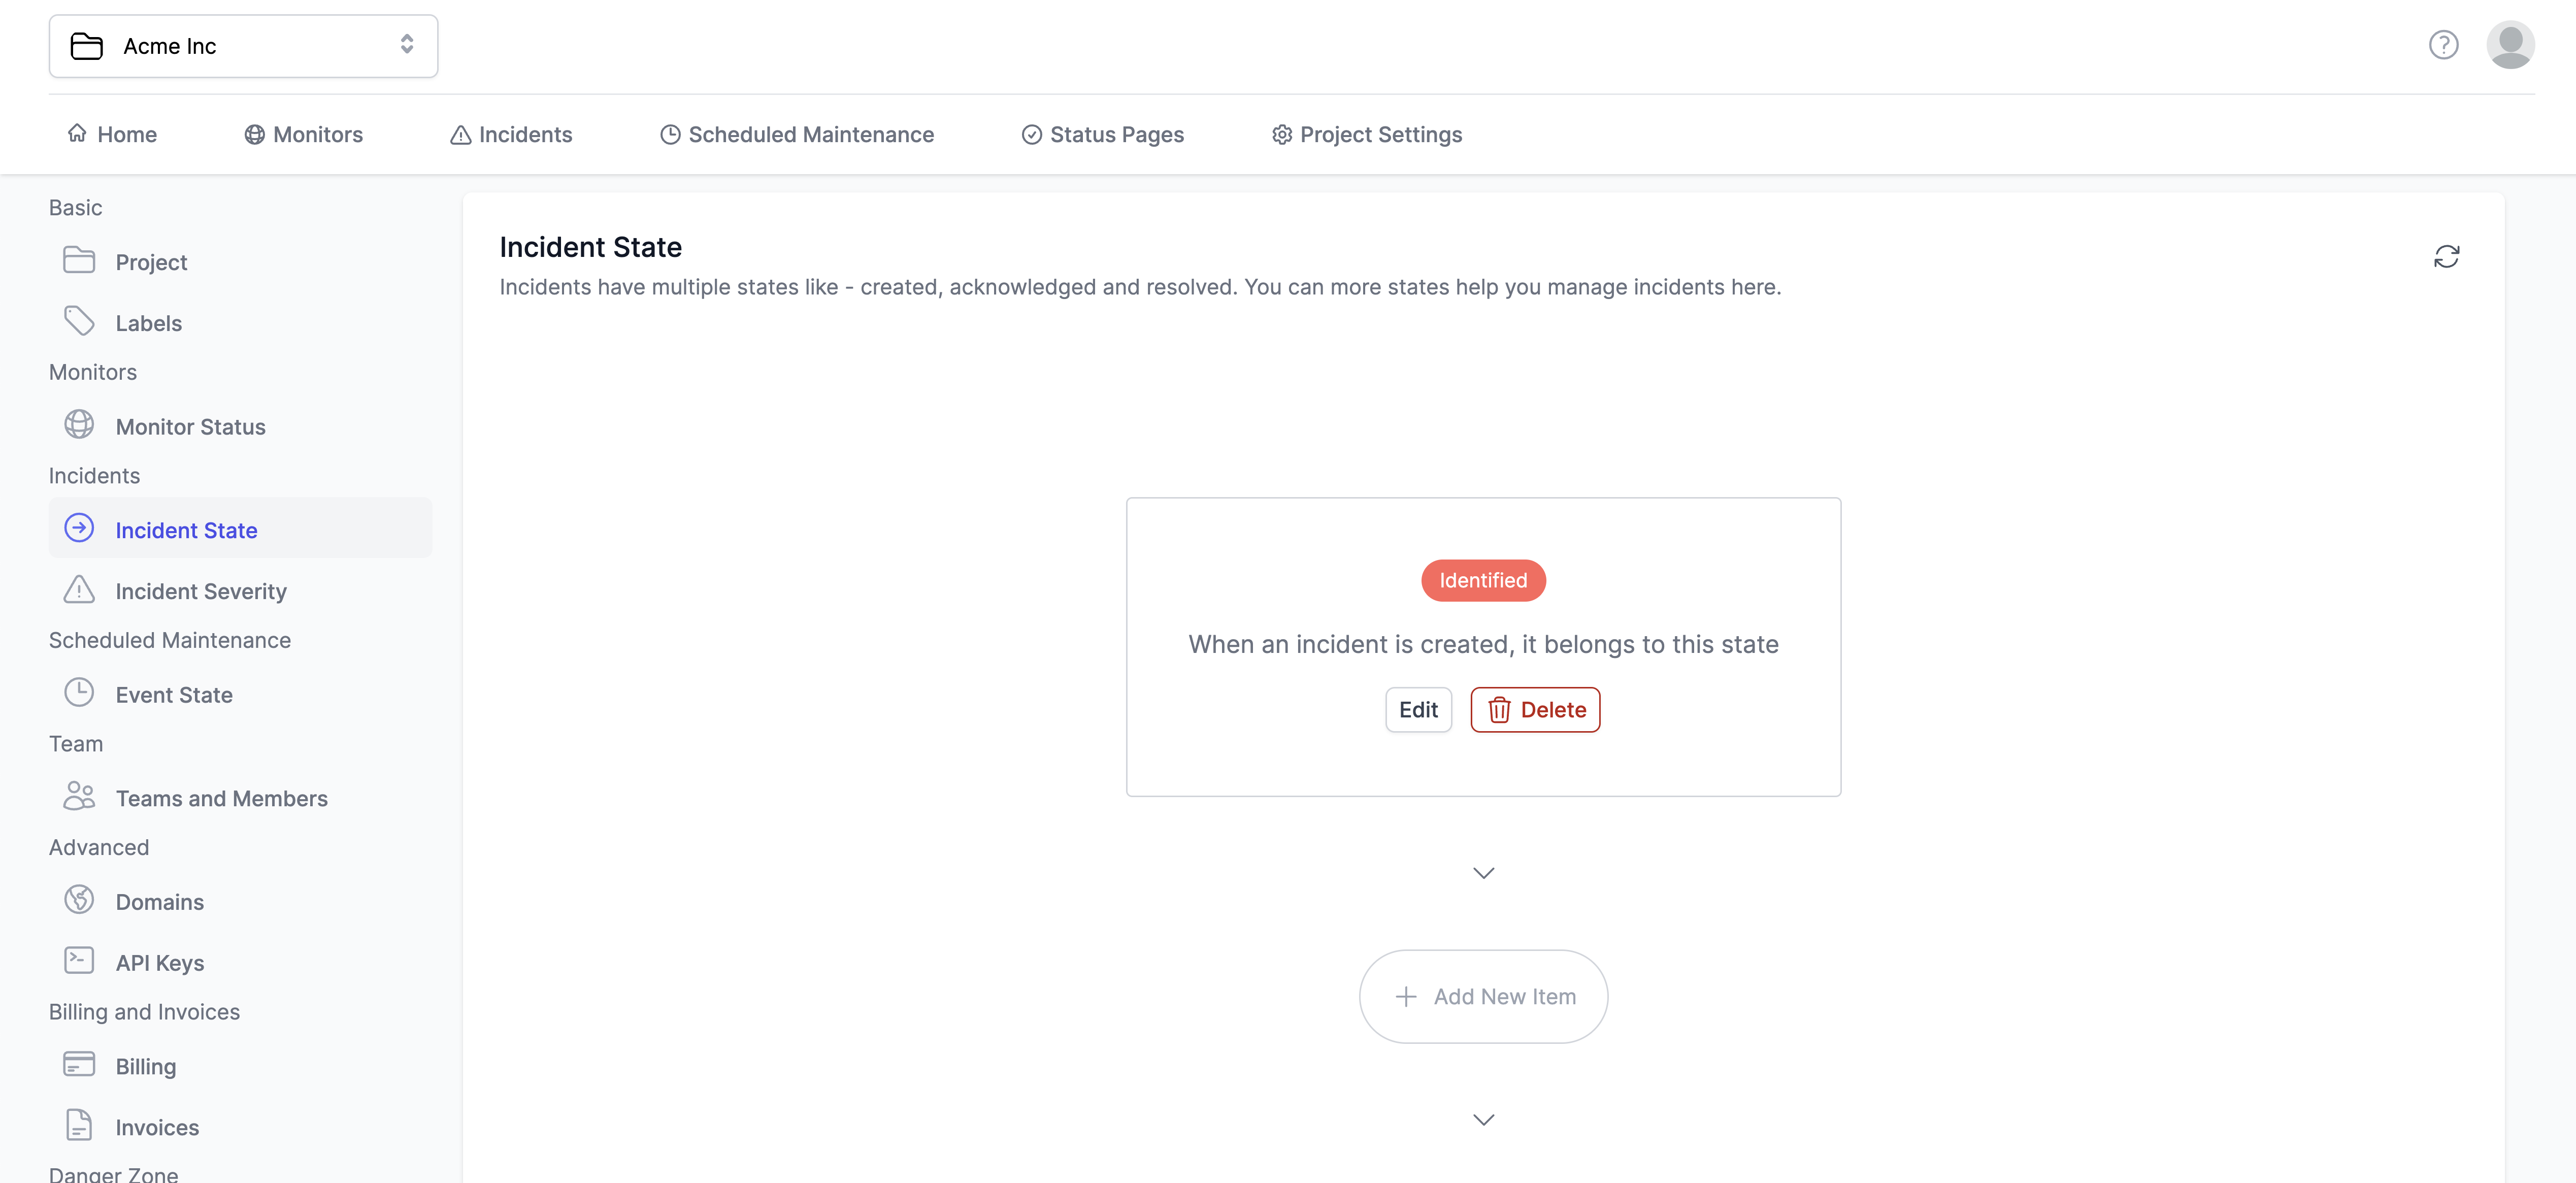Open Scheduled Maintenance in top navigation
Image resolution: width=2576 pixels, height=1183 pixels.
(797, 134)
